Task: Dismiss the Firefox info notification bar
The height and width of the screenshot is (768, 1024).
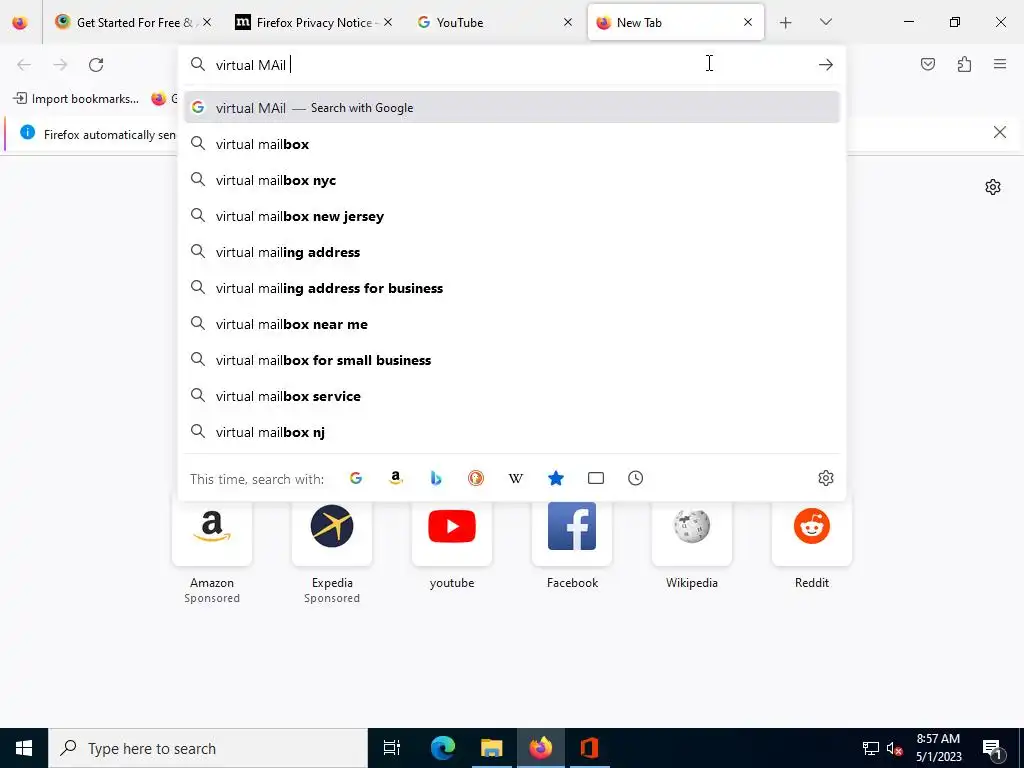Action: 999,133
